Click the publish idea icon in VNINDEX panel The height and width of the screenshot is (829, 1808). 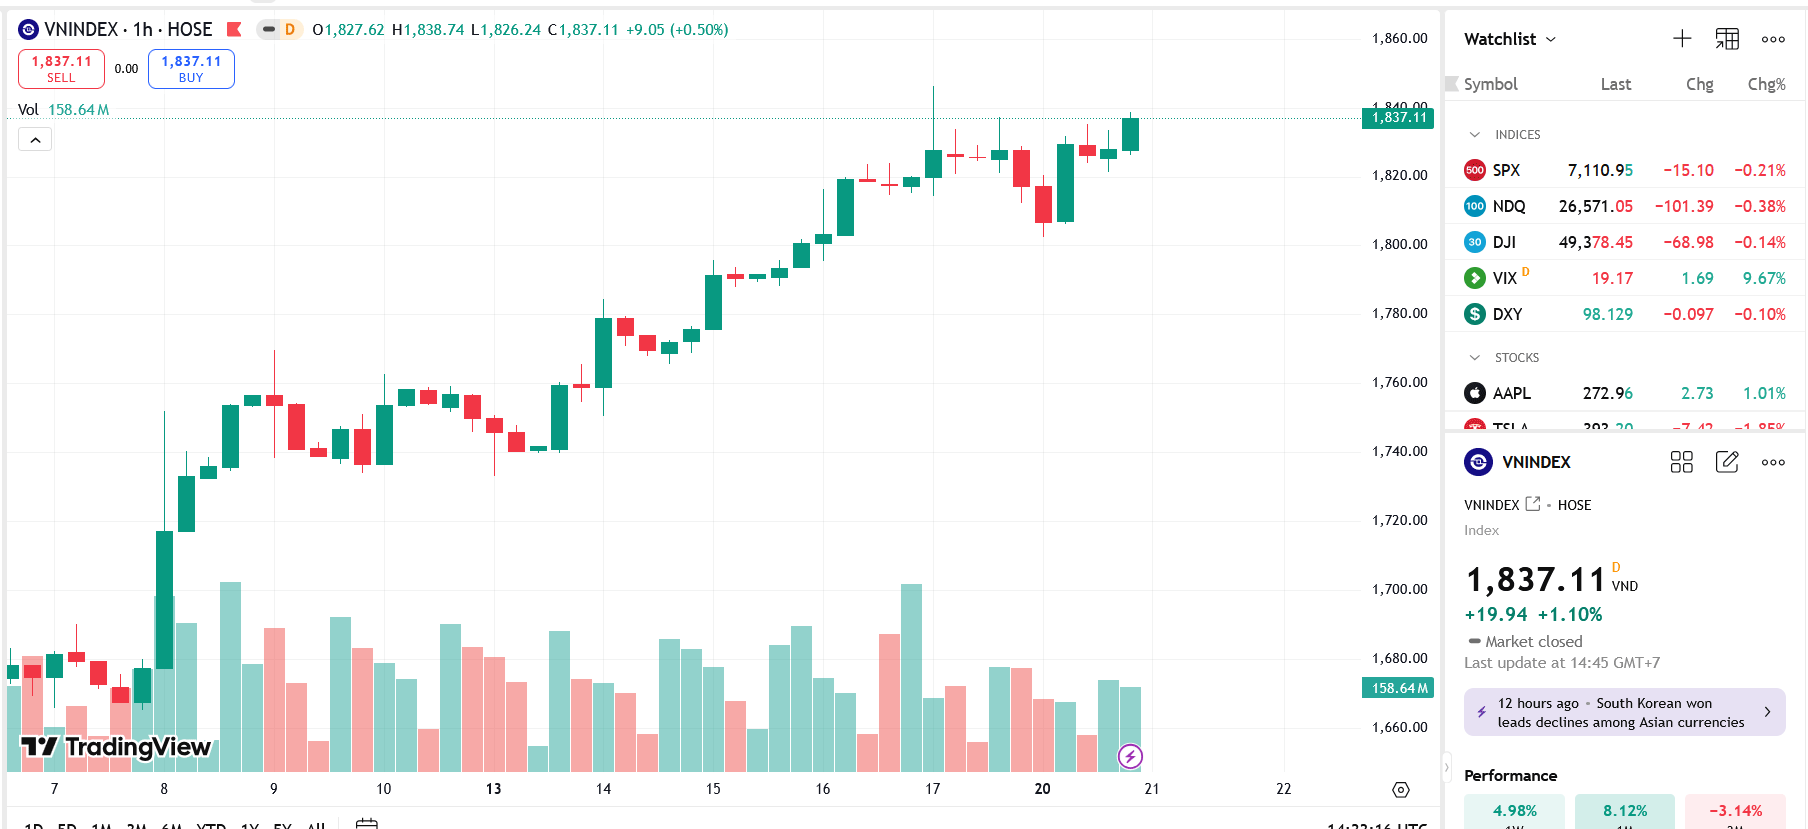[1727, 462]
